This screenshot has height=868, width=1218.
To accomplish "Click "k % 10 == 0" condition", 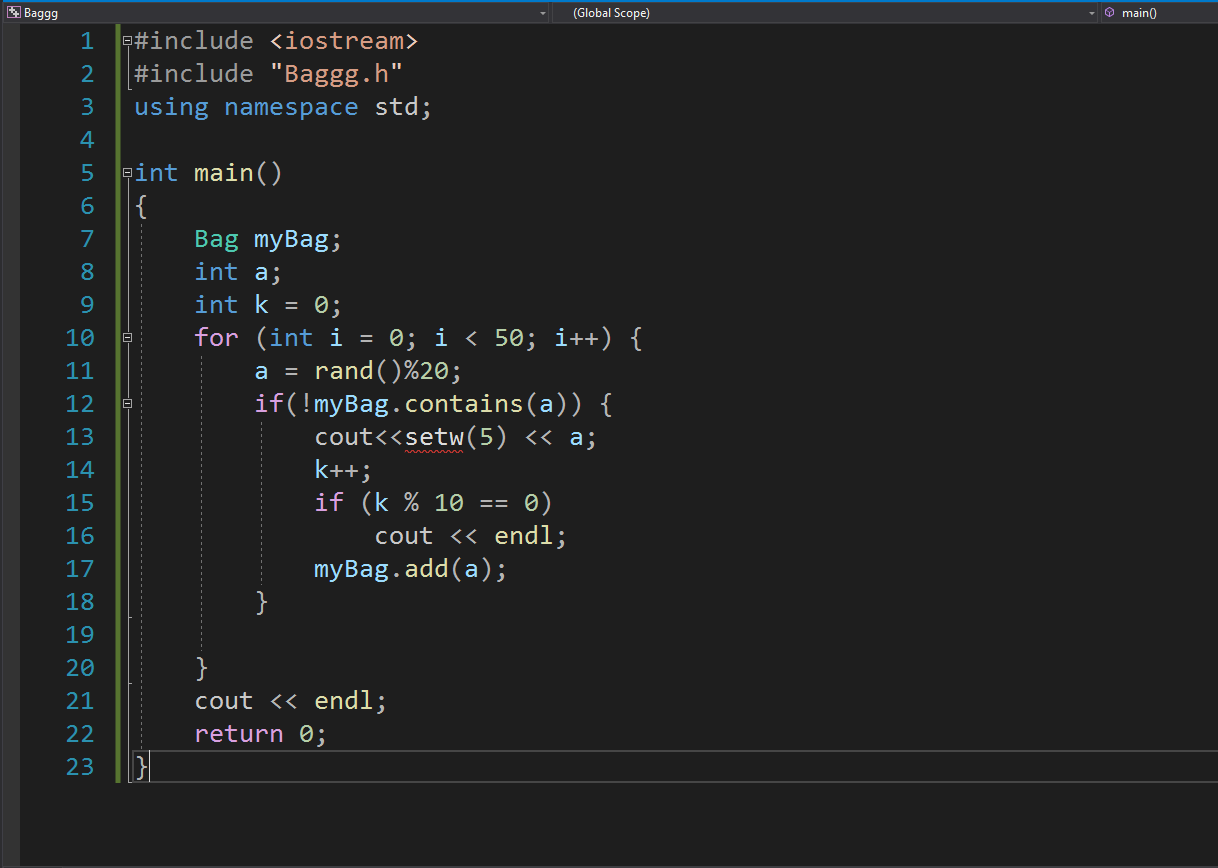I will [x=456, y=503].
